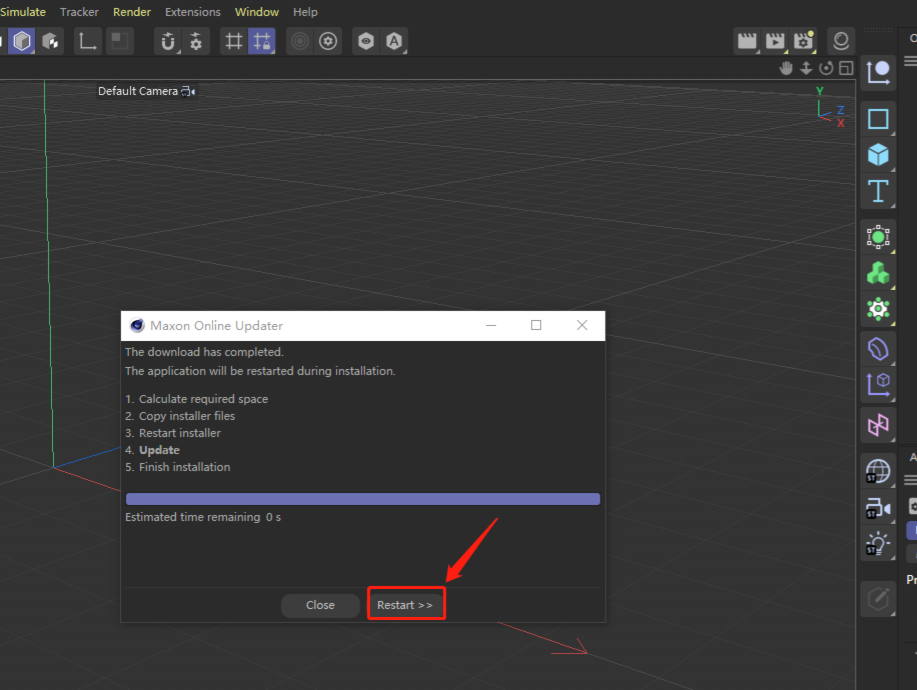Screen dimensions: 917x690
Task: Toggle the highlighted shaded cube mode button
Action: click(x=22, y=41)
